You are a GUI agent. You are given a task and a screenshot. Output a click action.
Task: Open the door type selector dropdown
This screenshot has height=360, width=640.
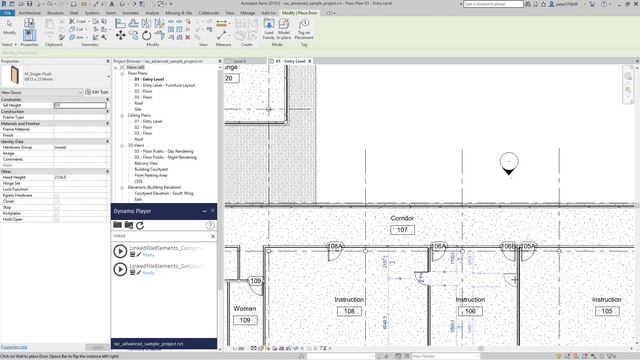pos(108,76)
